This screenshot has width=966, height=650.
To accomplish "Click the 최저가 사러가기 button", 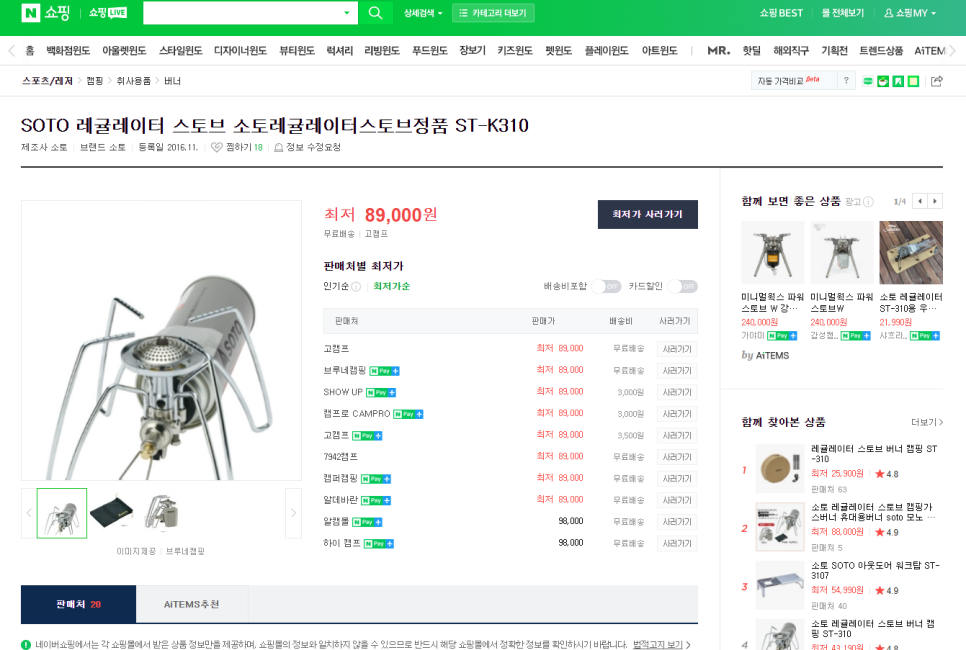I will click(x=647, y=214).
